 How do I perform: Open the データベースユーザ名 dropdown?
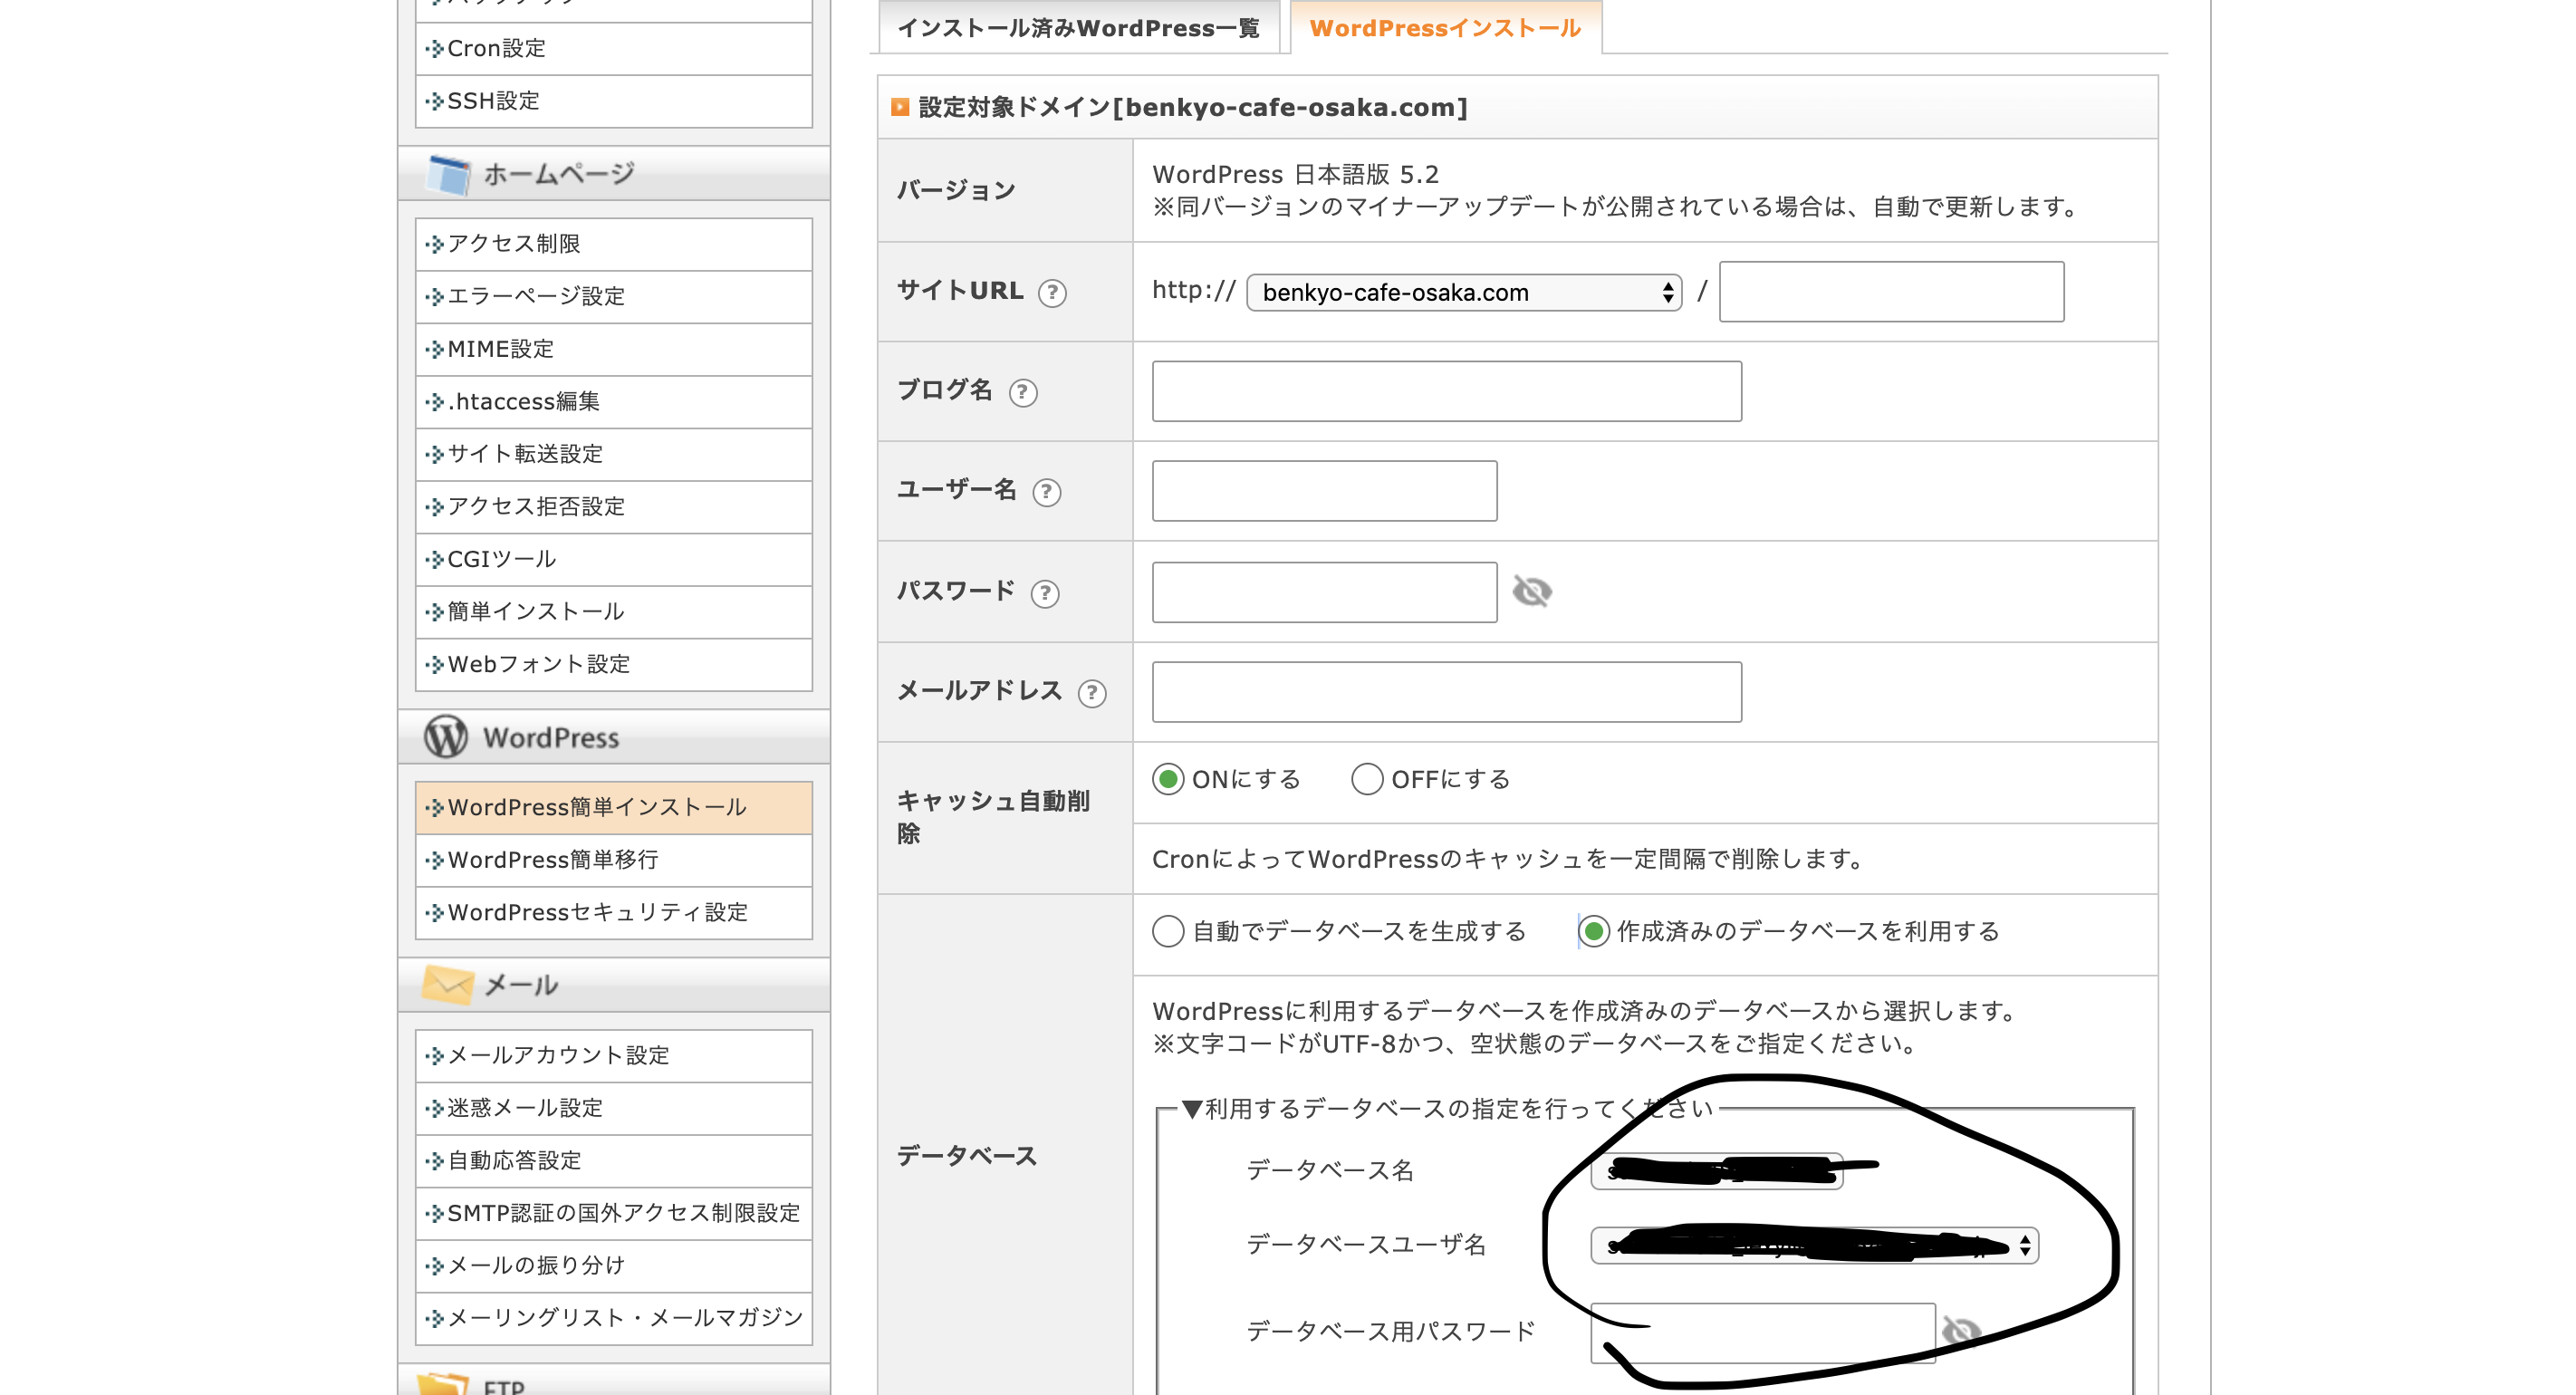pos(1814,1245)
